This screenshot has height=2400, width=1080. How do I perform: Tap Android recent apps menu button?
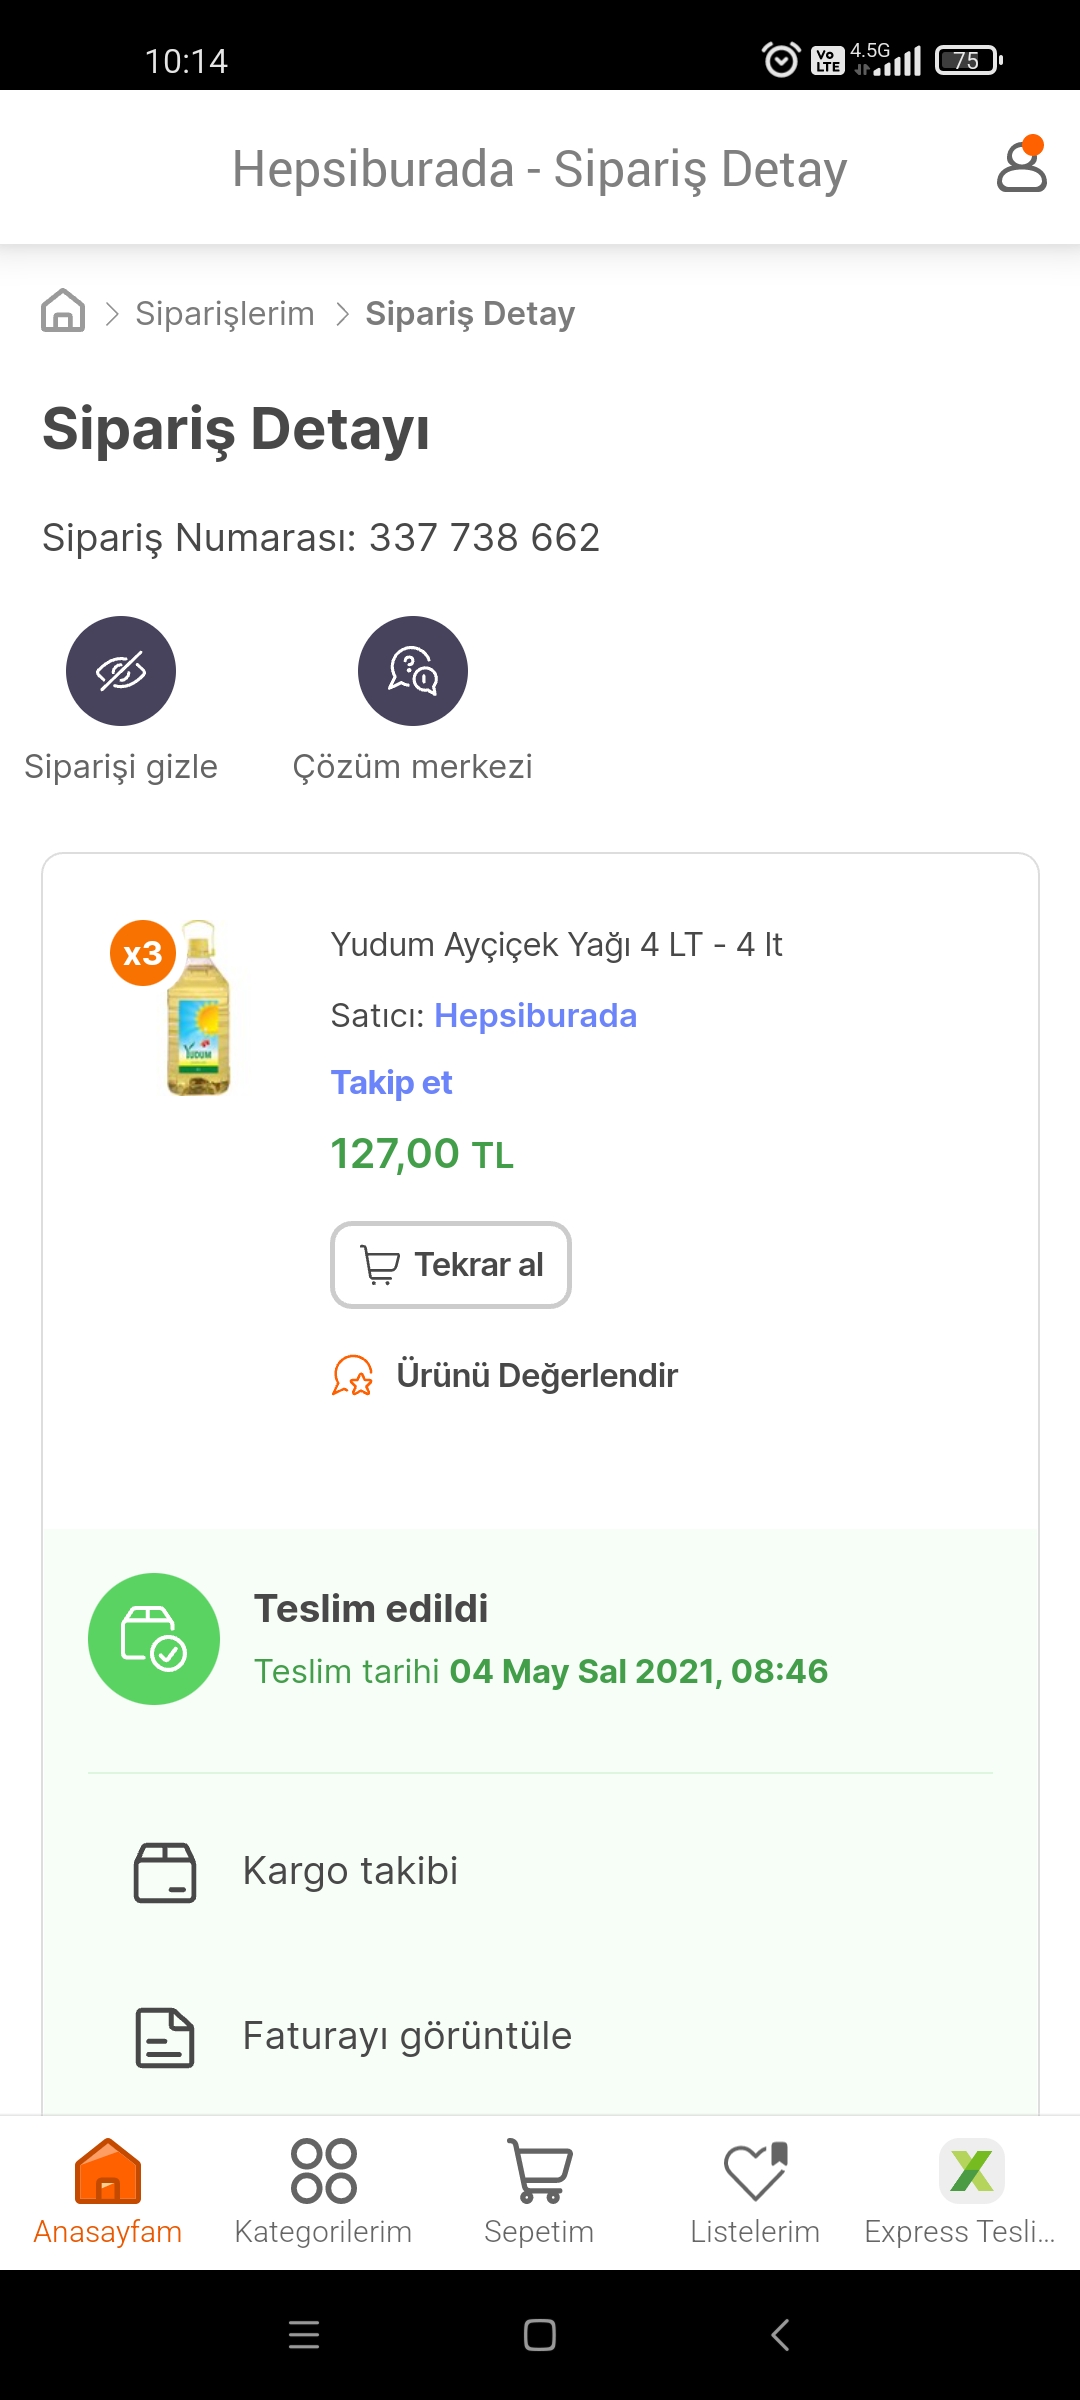(x=304, y=2335)
